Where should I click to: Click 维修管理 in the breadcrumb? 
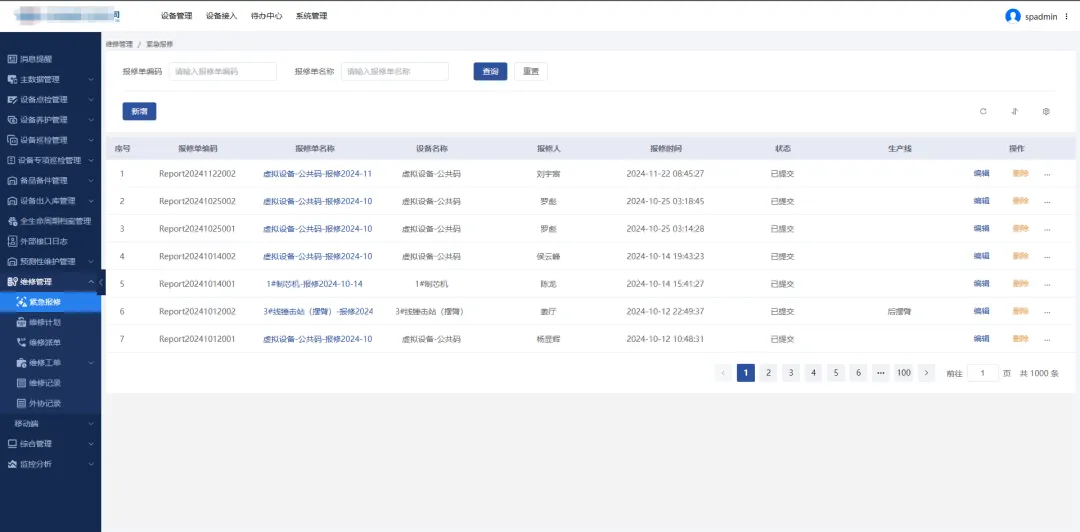pos(119,44)
